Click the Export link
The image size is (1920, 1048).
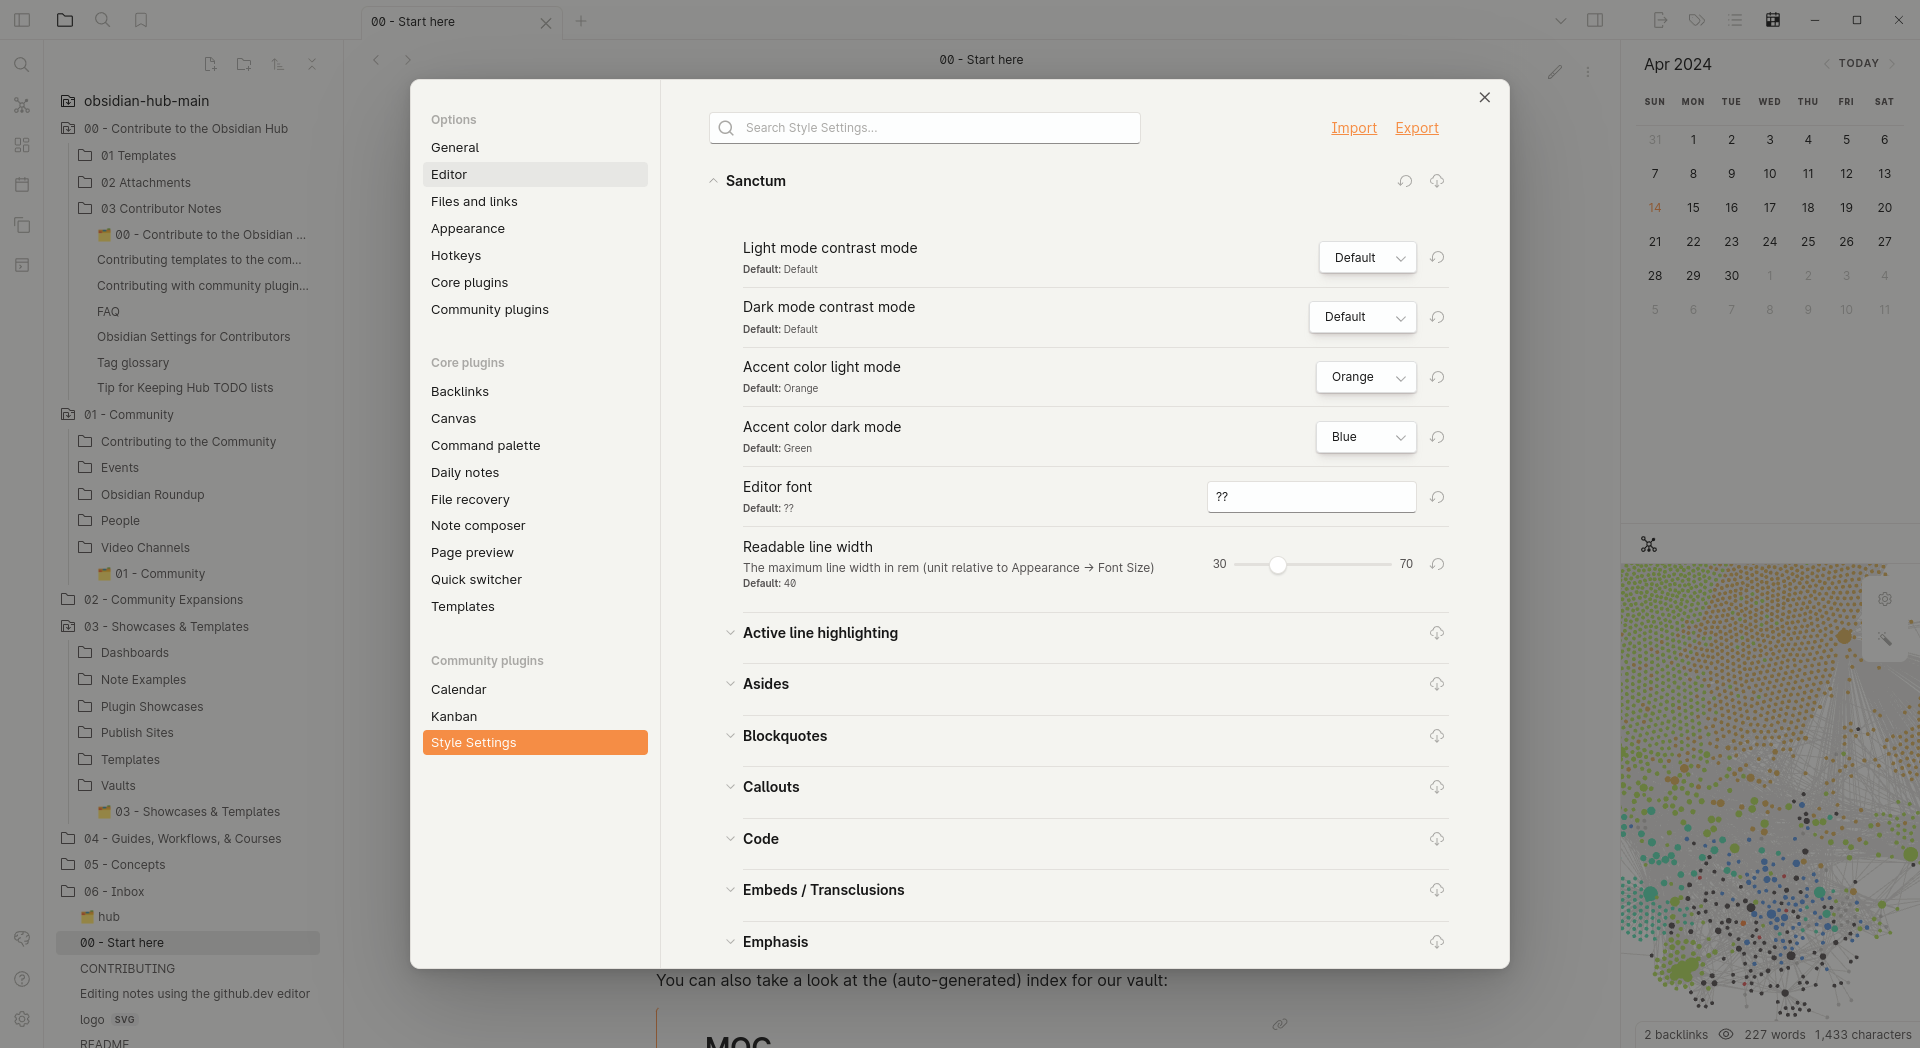pyautogui.click(x=1417, y=128)
